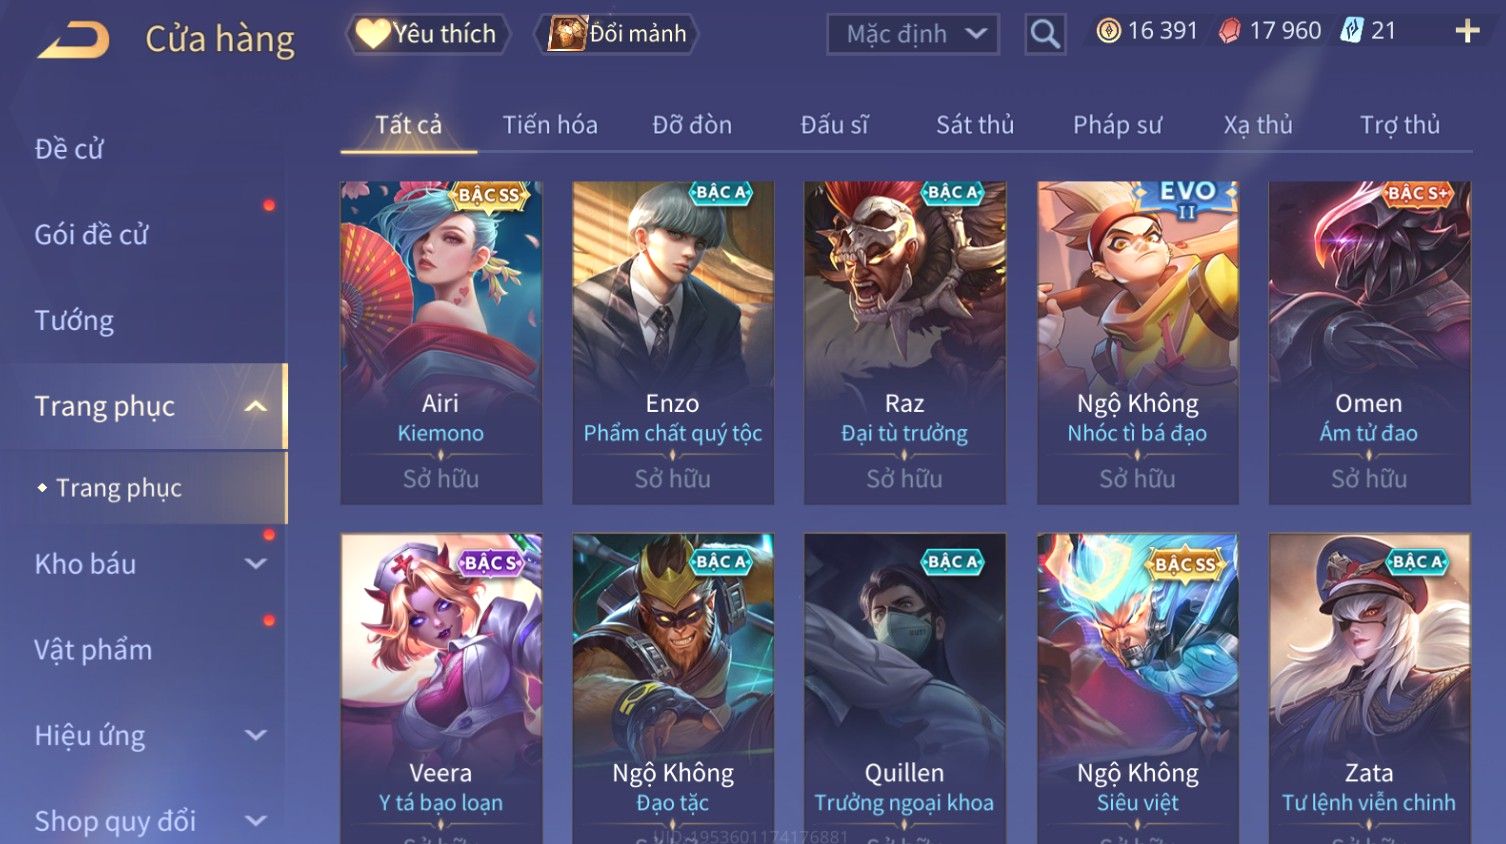Click the back arrow icon
This screenshot has height=844, width=1506.
pos(73,40)
